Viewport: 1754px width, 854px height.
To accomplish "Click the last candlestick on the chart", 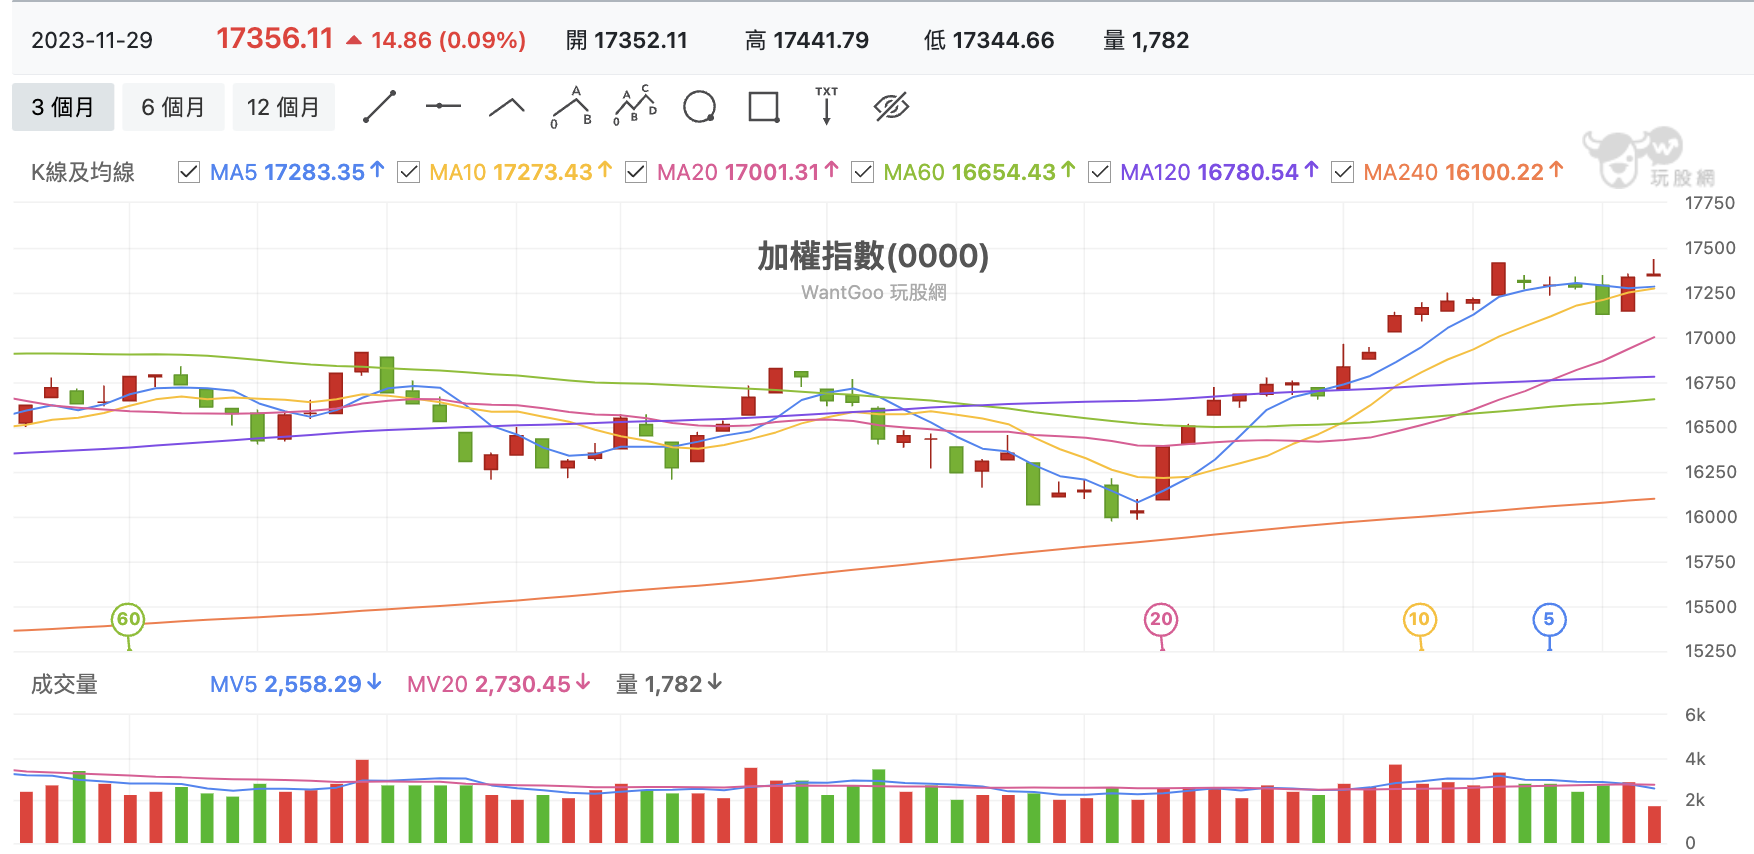I will coord(1654,273).
